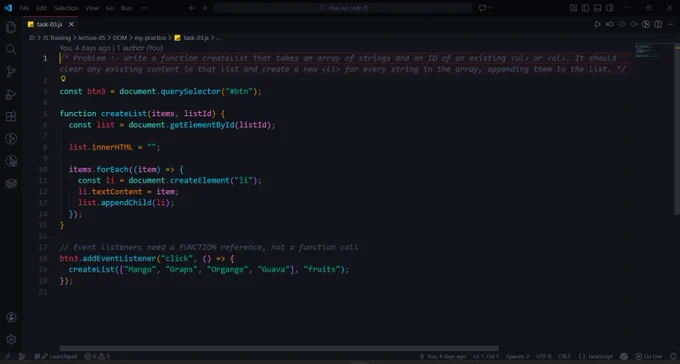Screen dimensions: 680x364
Task: Click the CodeLens 'You, 4 days ago | 1 author'
Action: (111, 48)
